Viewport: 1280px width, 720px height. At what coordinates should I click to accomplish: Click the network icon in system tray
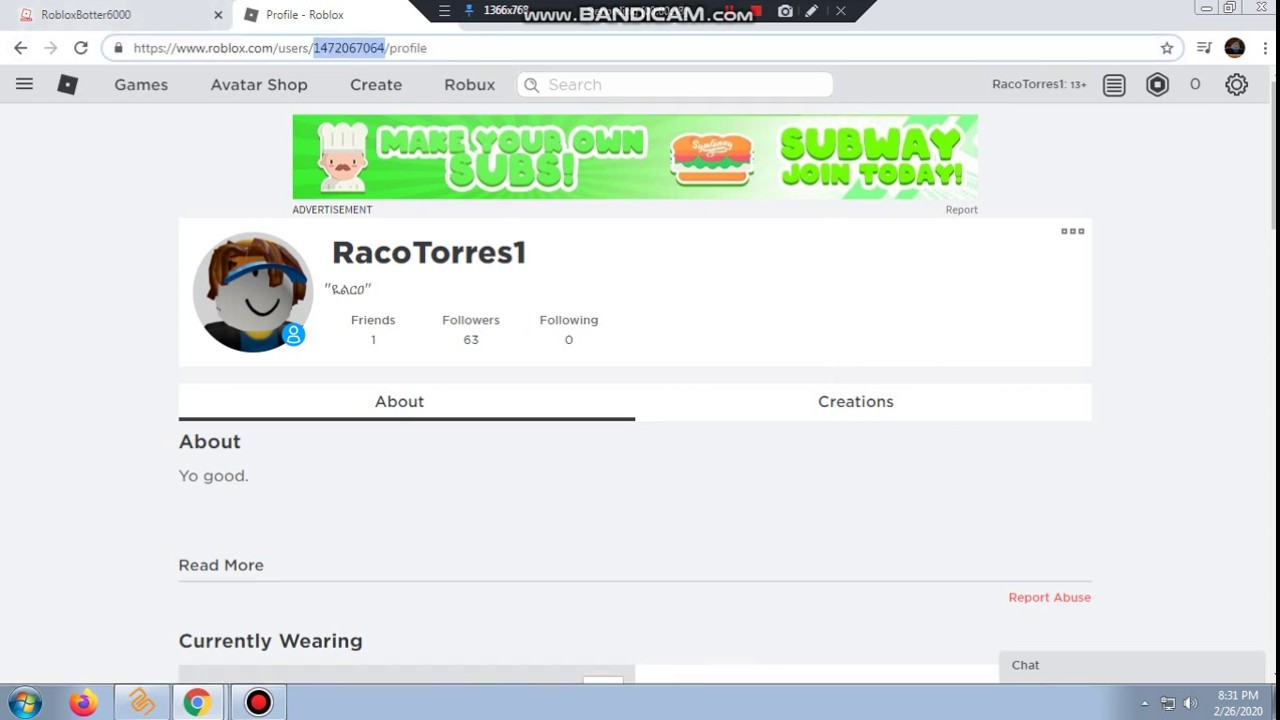(1167, 703)
